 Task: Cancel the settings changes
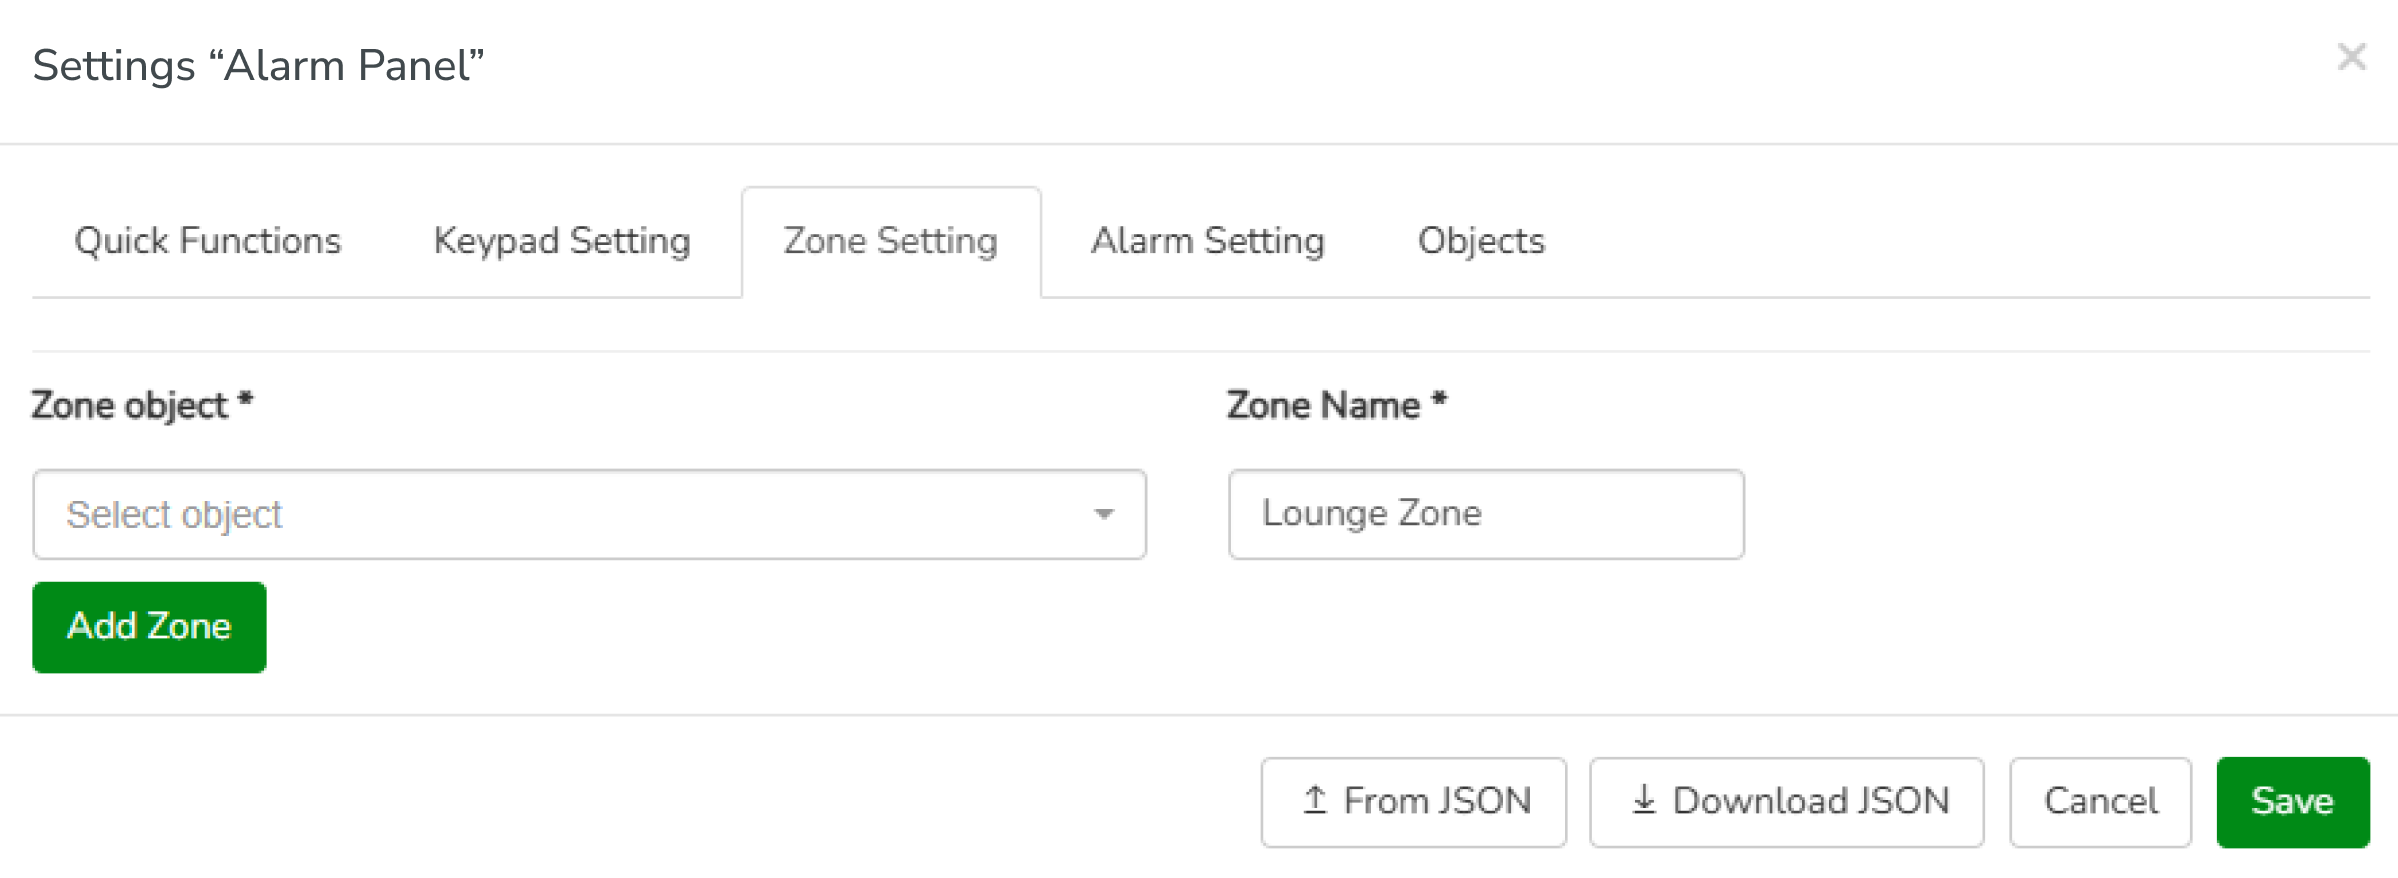tap(2100, 801)
